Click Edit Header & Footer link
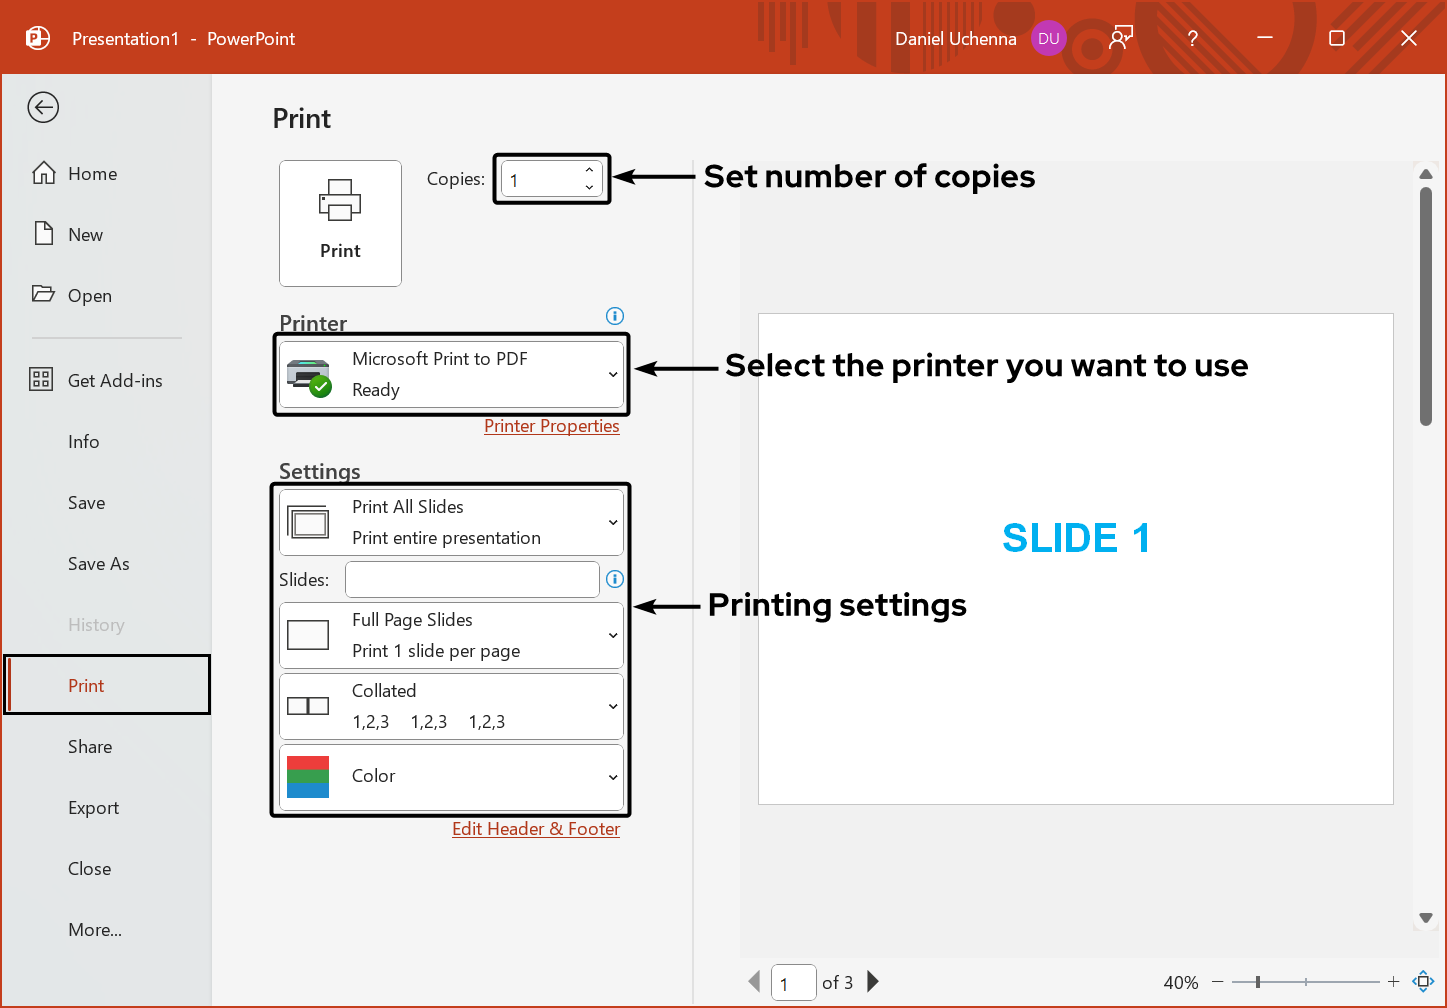 536,828
